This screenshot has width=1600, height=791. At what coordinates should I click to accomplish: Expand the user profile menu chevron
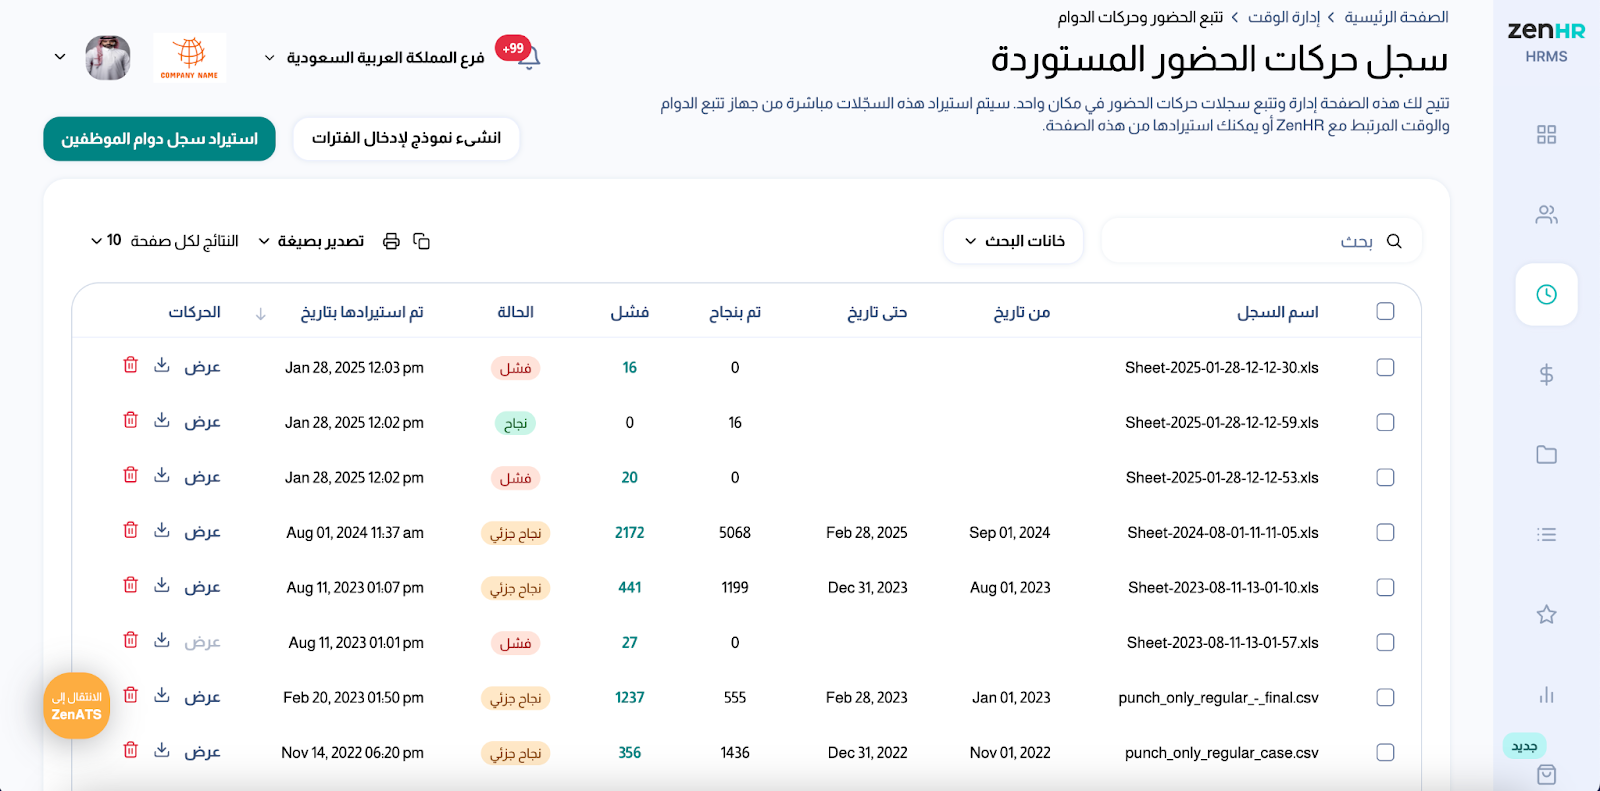(60, 57)
